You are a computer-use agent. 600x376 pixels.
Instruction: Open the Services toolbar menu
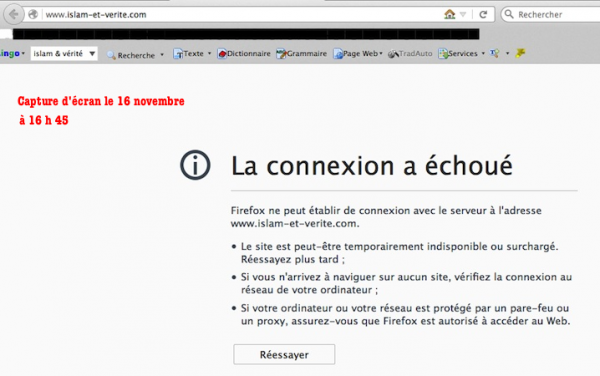tap(461, 54)
